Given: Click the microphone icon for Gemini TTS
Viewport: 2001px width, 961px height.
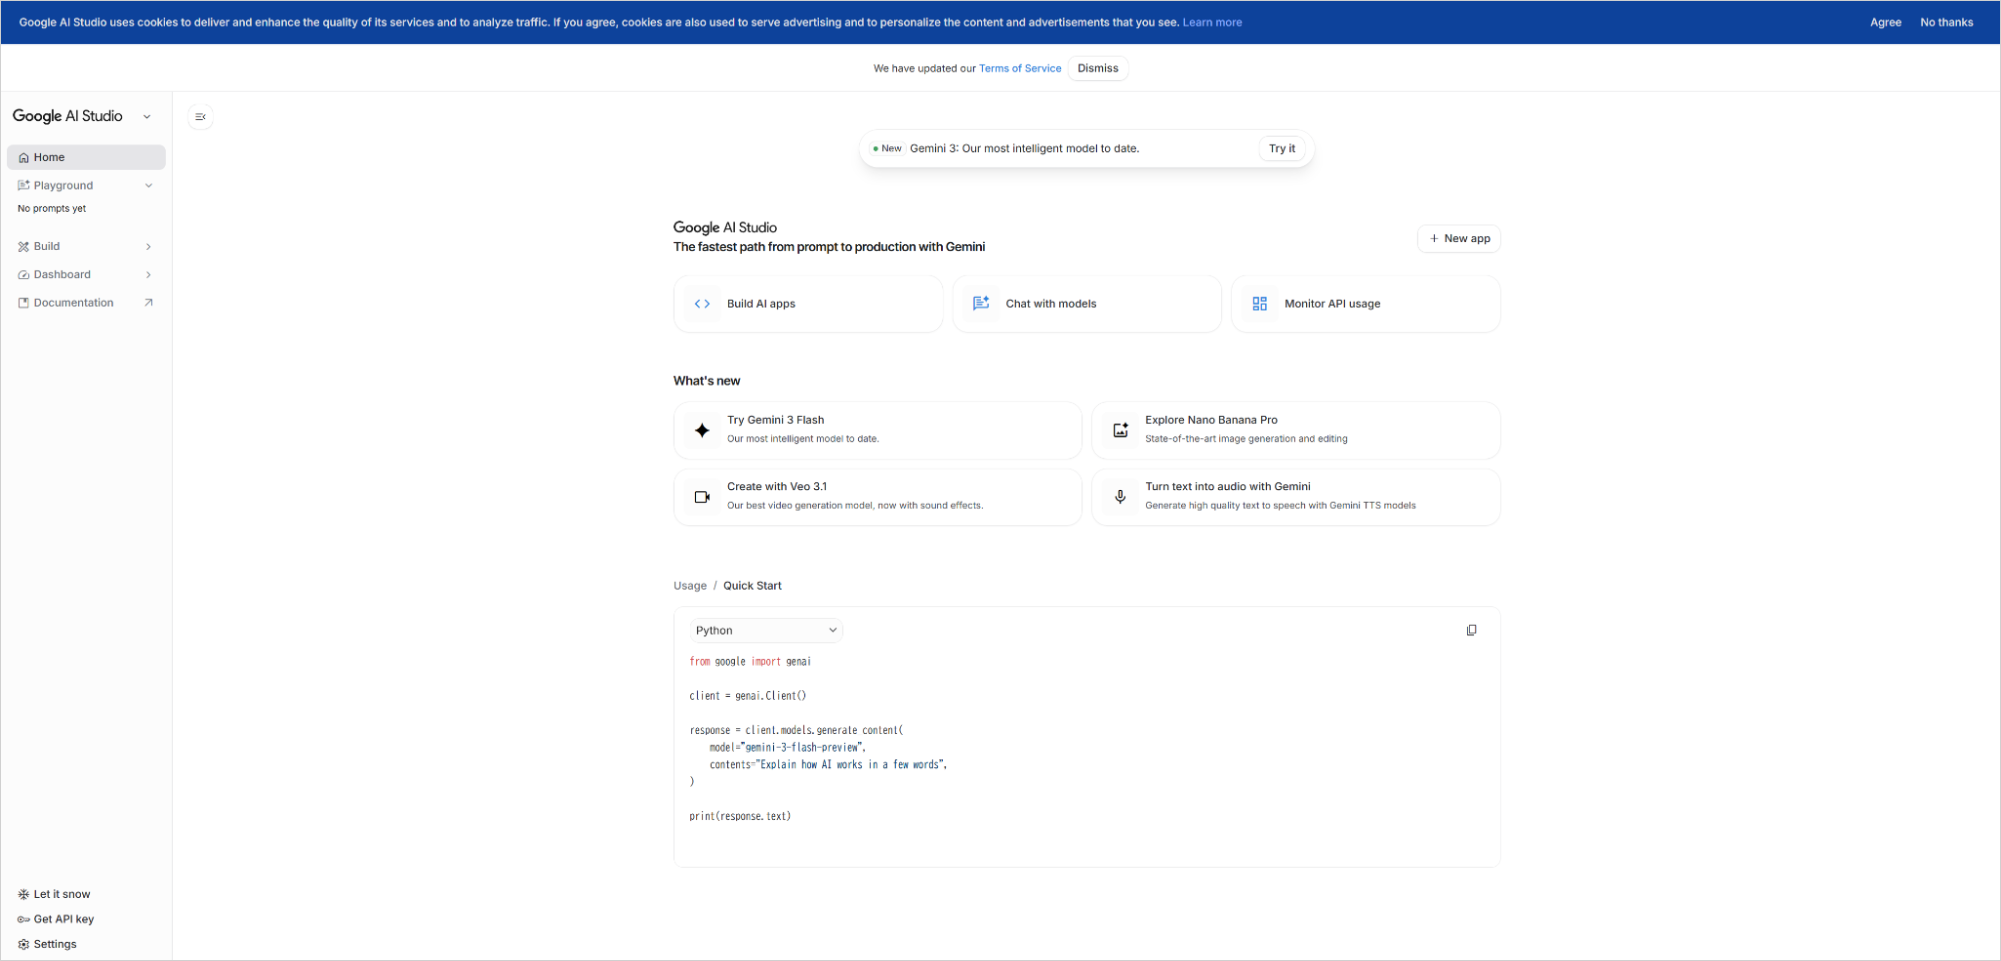Looking at the screenshot, I should tap(1120, 496).
